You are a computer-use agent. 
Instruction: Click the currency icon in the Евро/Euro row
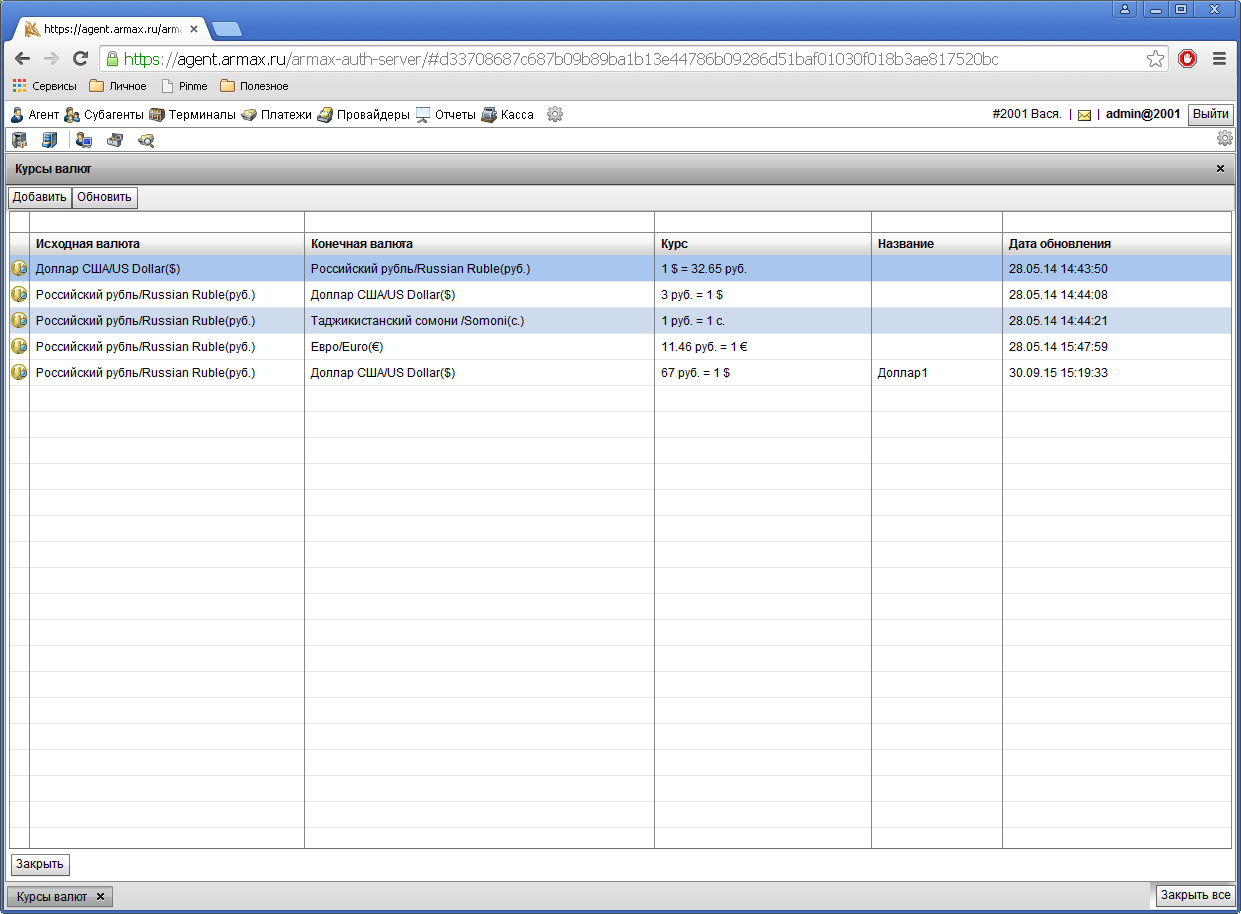click(x=19, y=347)
